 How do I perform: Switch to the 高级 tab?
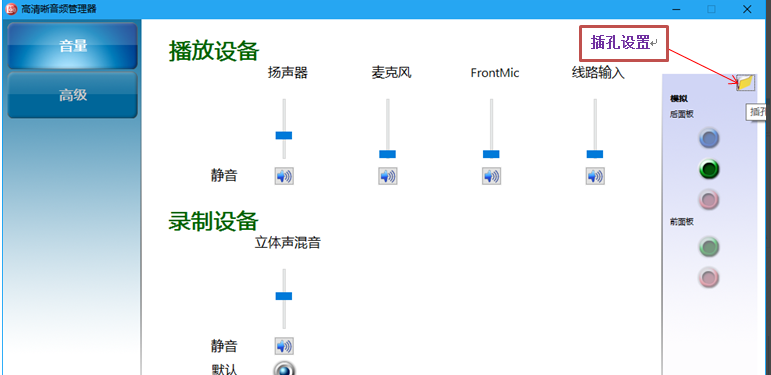[x=72, y=95]
